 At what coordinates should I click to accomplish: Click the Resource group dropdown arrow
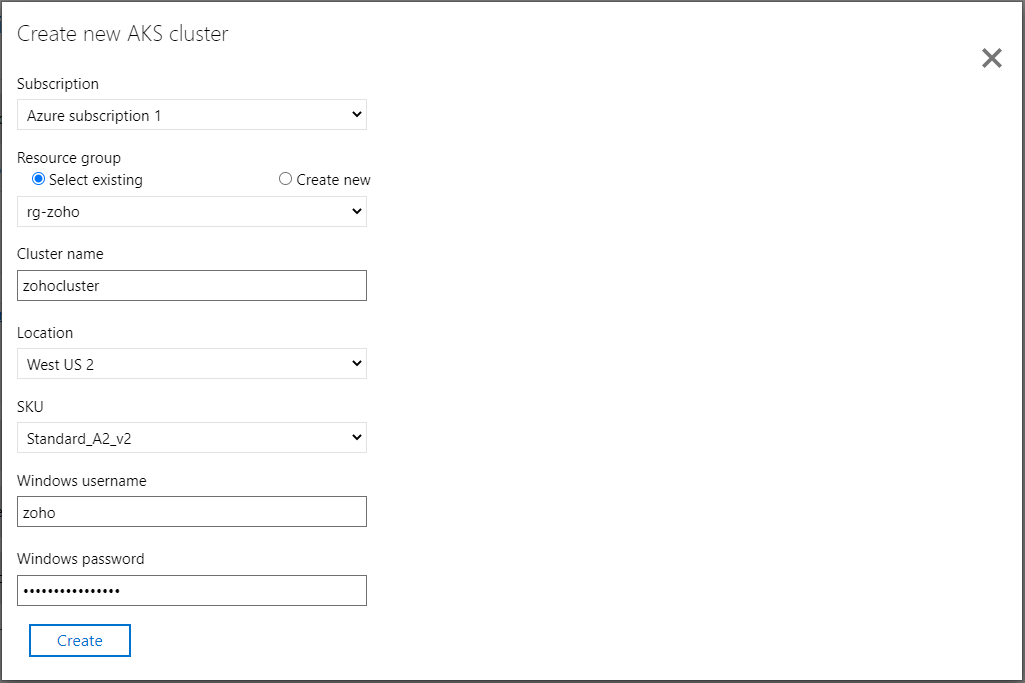357,211
